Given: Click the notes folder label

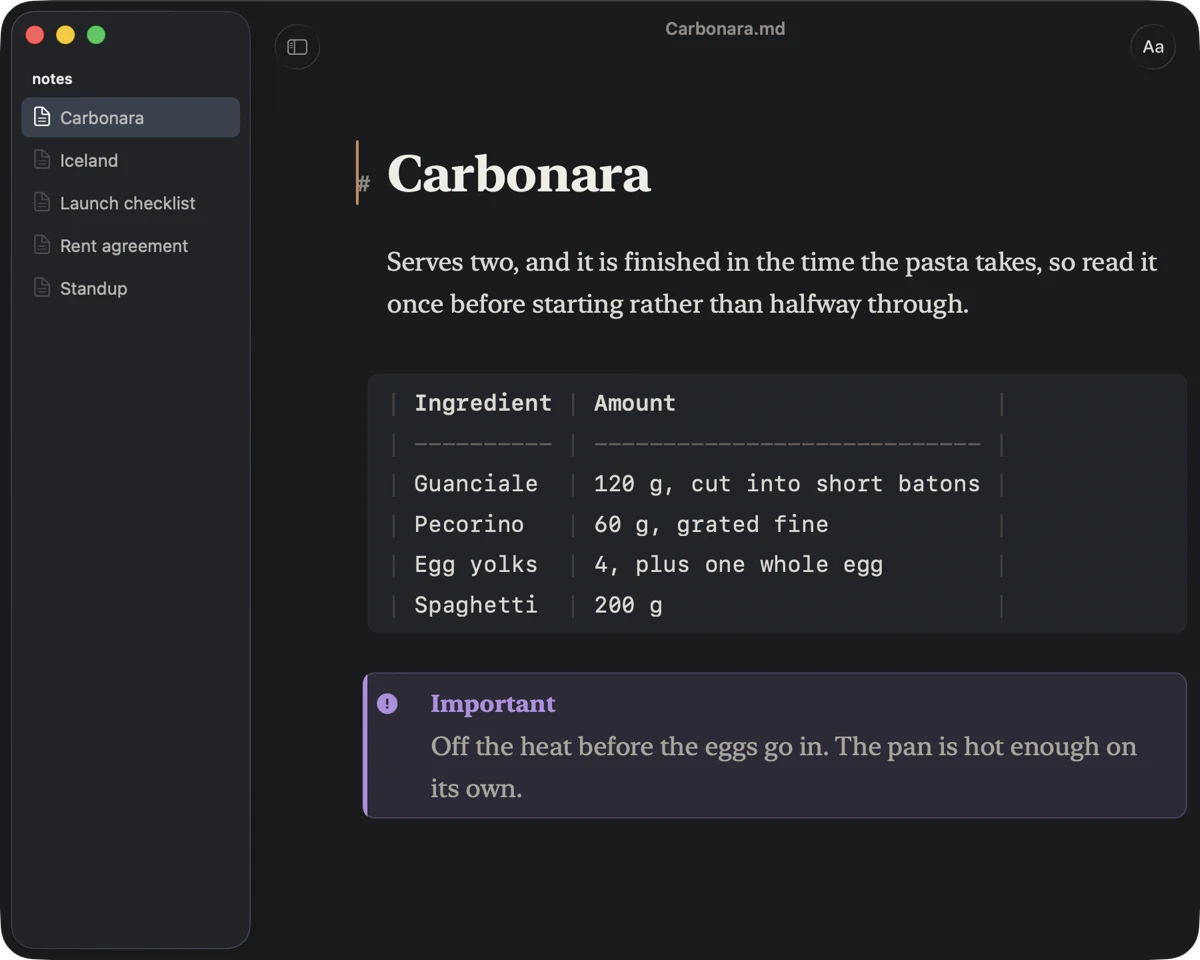Looking at the screenshot, I should 52,79.
